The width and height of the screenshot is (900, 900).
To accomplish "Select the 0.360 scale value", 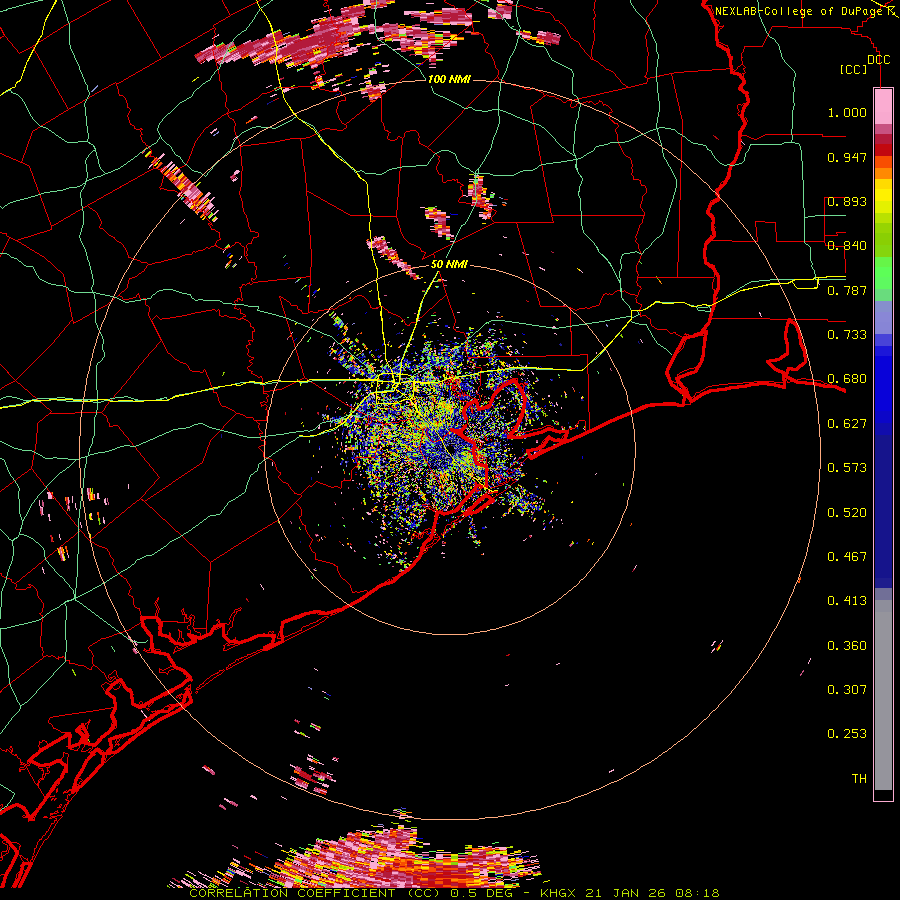I will 847,646.
